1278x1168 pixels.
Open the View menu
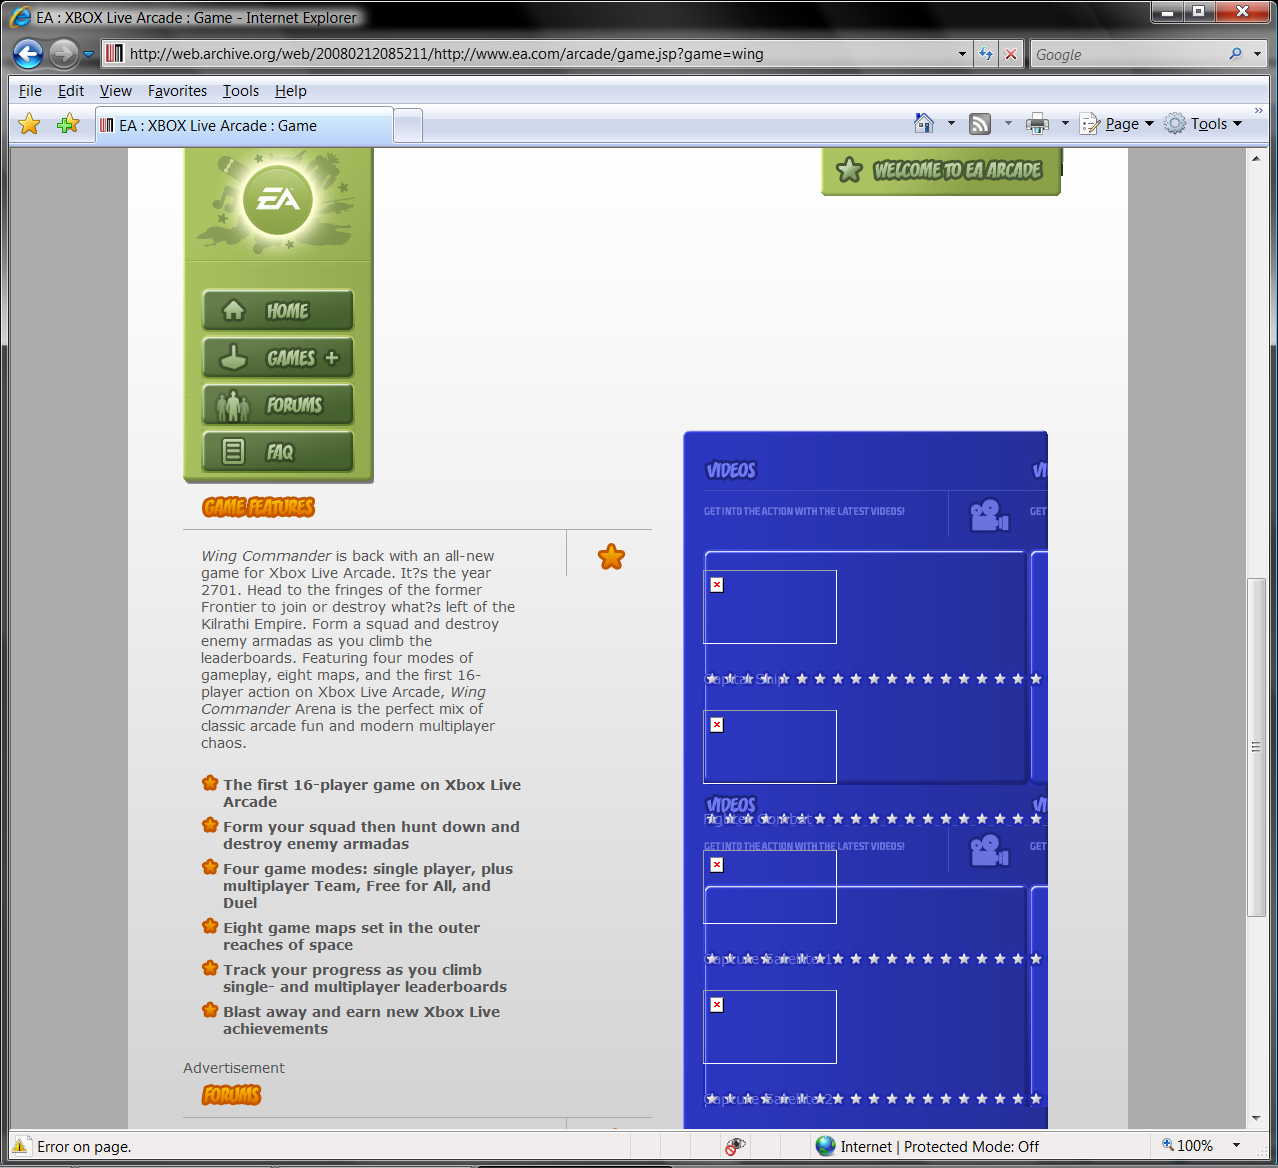[115, 91]
